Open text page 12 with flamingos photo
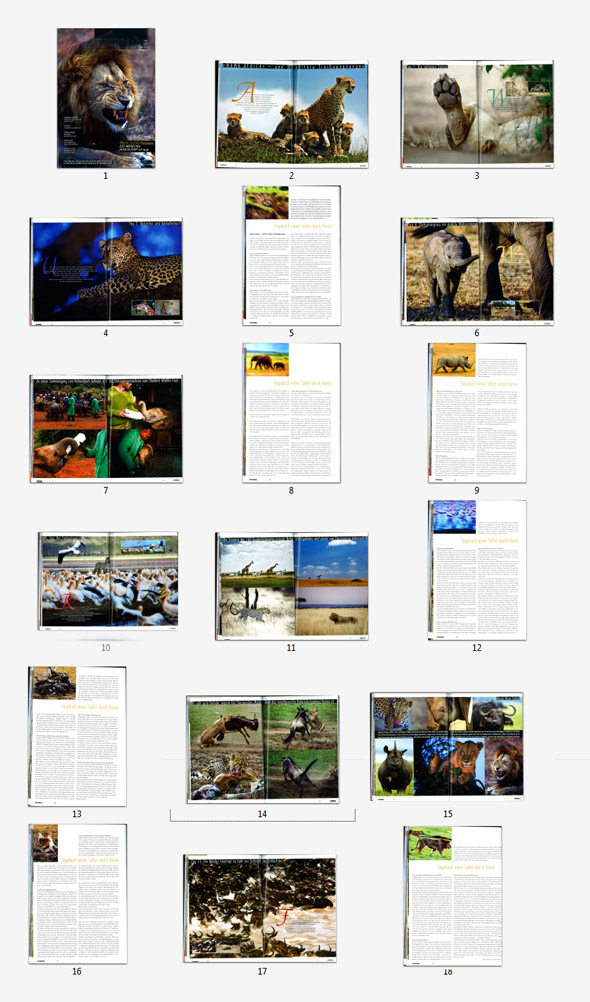This screenshot has width=590, height=1002. pyautogui.click(x=477, y=570)
